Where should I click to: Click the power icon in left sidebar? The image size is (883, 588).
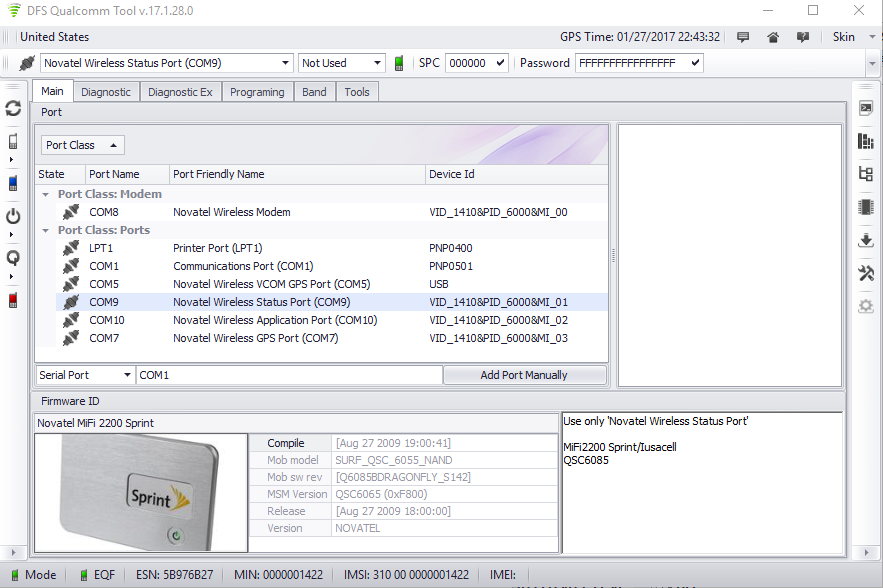pyautogui.click(x=13, y=216)
